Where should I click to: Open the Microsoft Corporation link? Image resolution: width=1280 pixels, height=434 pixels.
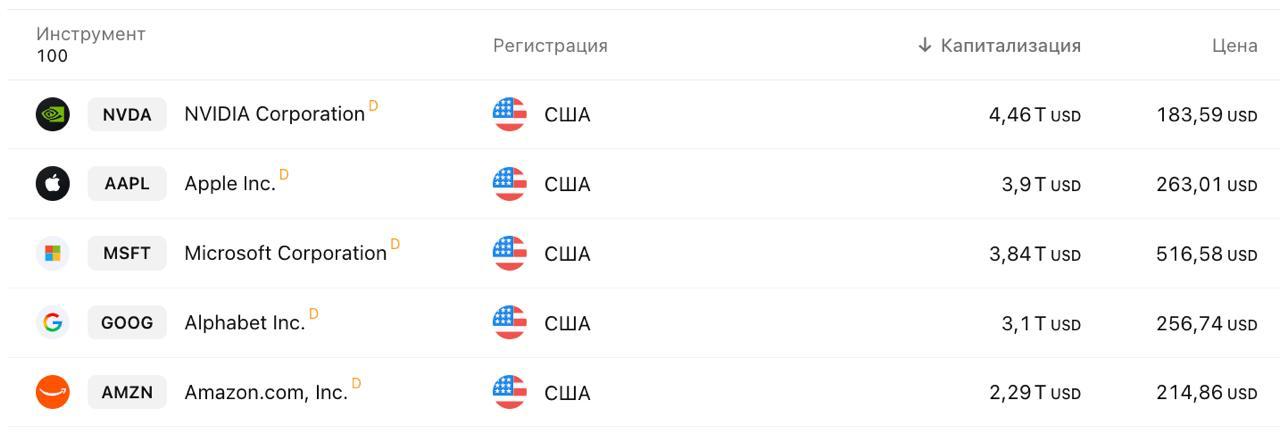[x=285, y=253]
